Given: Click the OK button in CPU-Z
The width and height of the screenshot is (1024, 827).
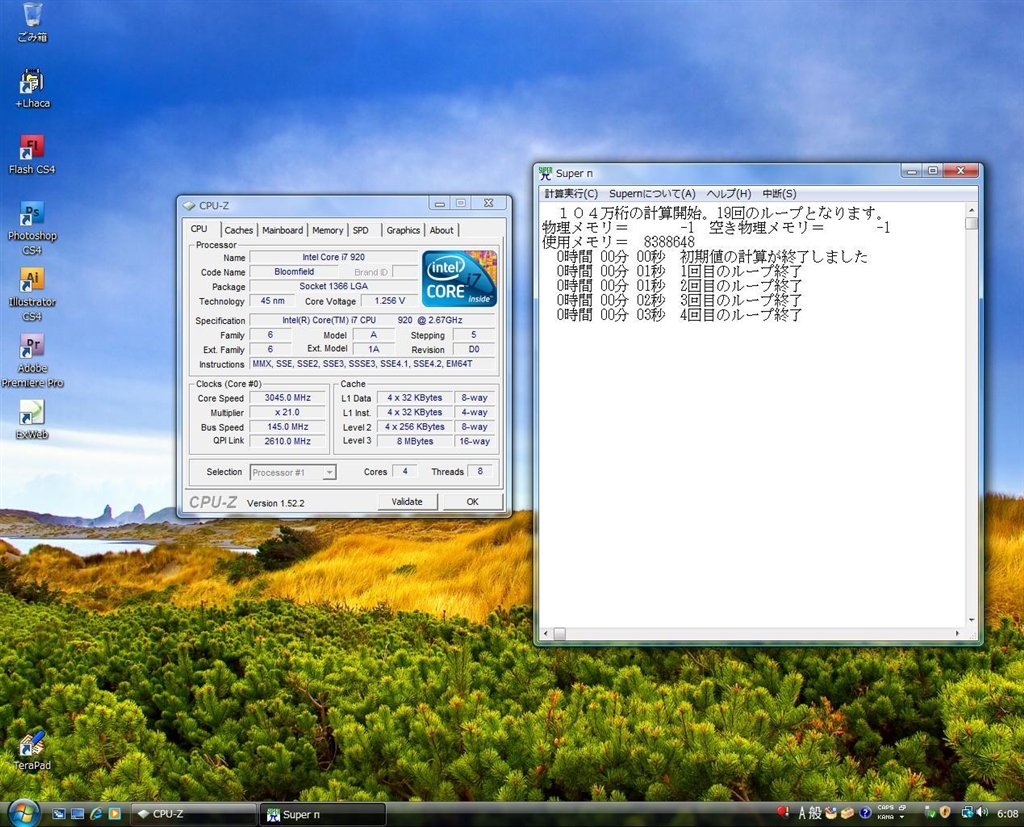Looking at the screenshot, I should pyautogui.click(x=472, y=502).
